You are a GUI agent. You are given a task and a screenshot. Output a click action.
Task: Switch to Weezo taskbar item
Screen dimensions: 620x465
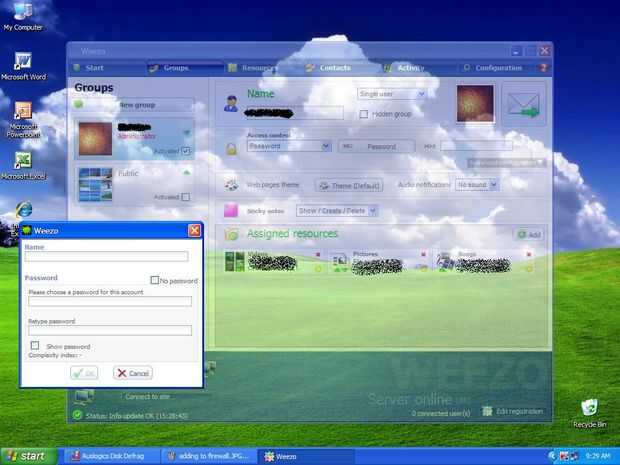306,456
